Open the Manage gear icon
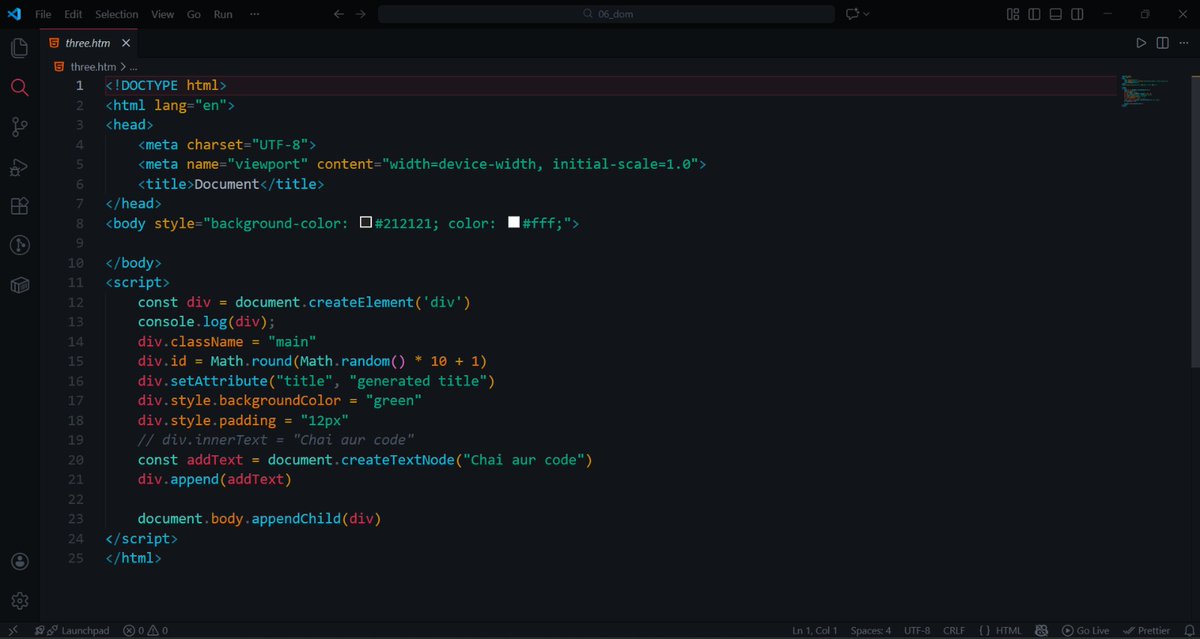Screen dimensions: 1200x639 (x=19, y=601)
